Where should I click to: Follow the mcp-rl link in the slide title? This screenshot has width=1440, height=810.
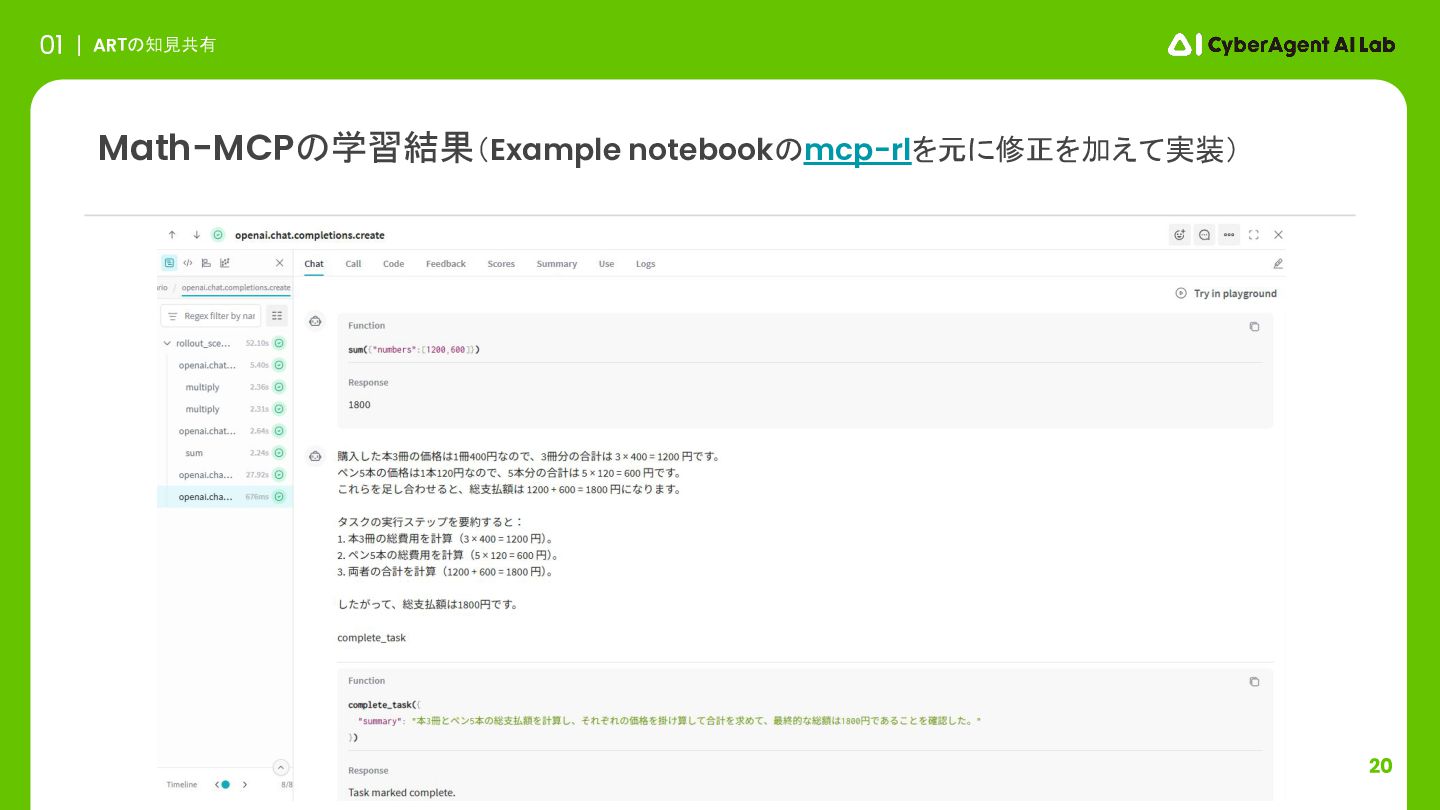click(x=857, y=150)
